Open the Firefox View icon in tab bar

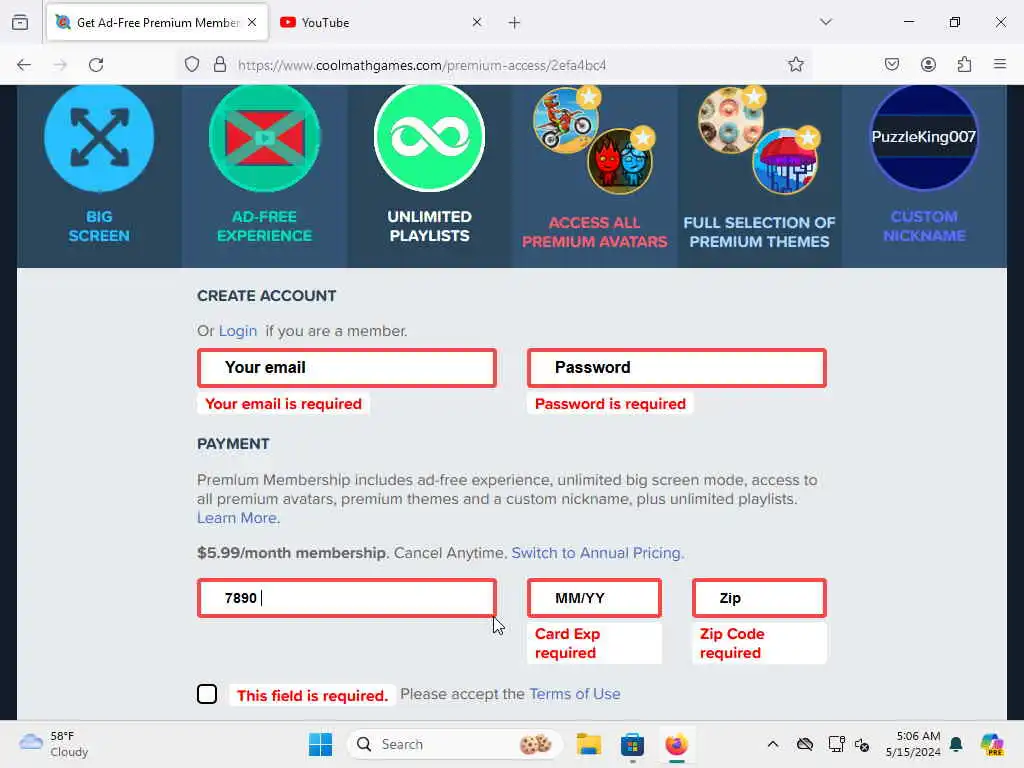point(20,22)
